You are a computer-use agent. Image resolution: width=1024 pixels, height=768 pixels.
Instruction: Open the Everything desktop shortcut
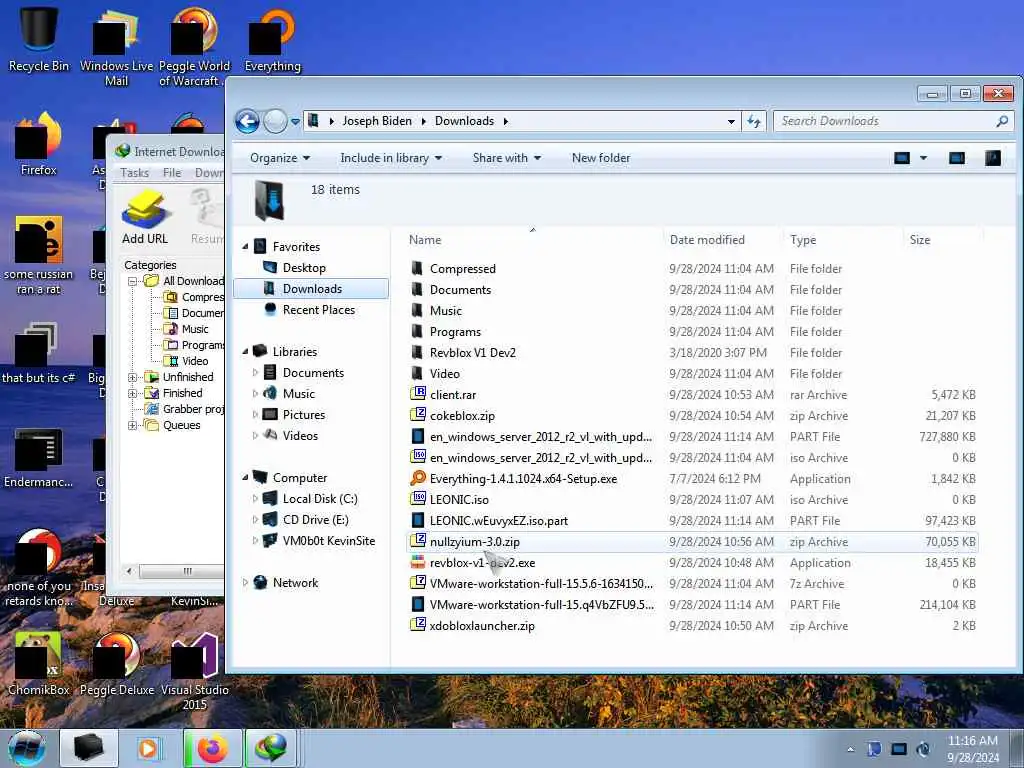click(x=272, y=40)
